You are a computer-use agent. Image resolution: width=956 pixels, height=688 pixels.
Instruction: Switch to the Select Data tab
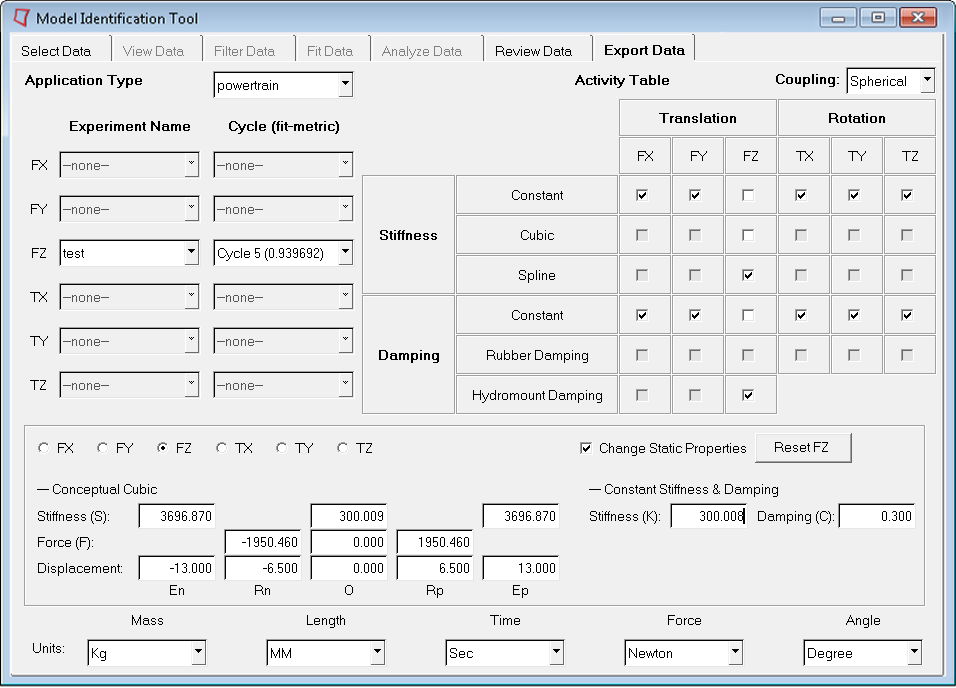[56, 51]
